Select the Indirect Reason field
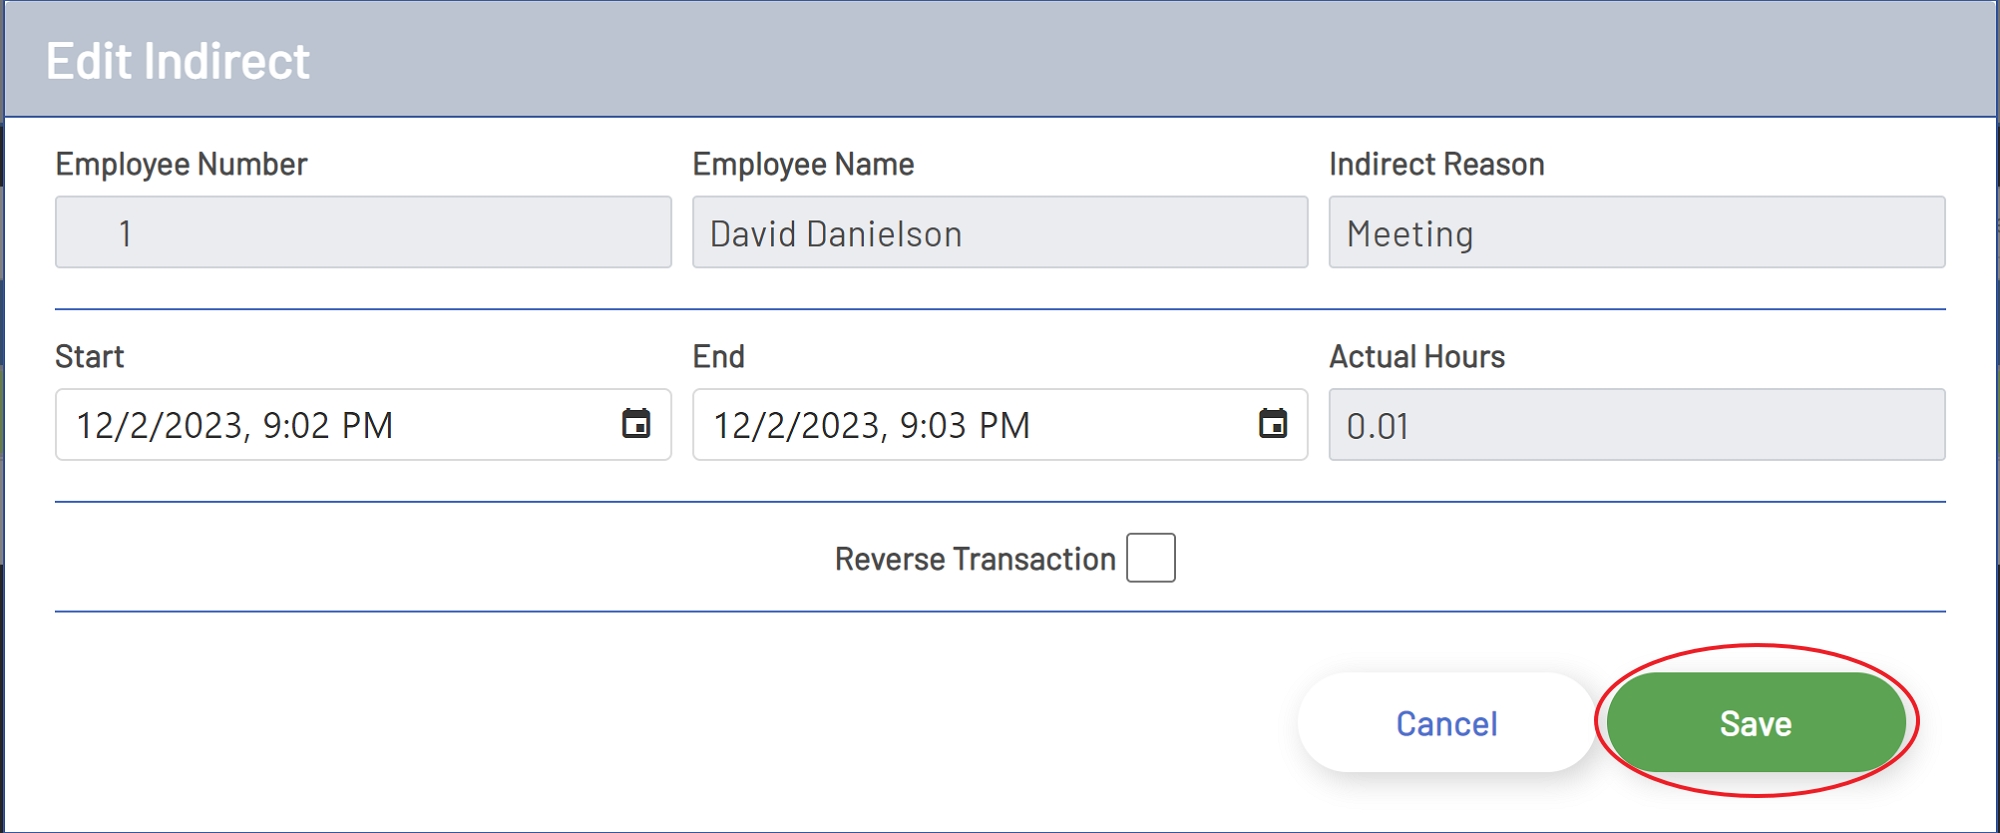 (x=1637, y=232)
